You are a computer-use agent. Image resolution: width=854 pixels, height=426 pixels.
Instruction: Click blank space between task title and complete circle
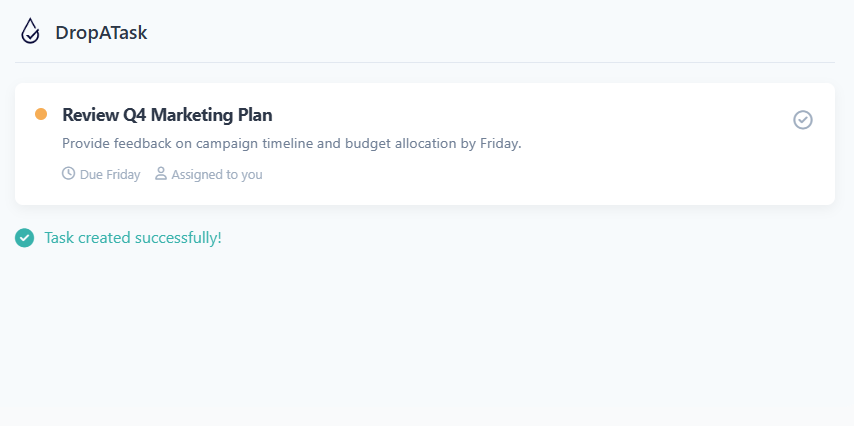coord(530,115)
